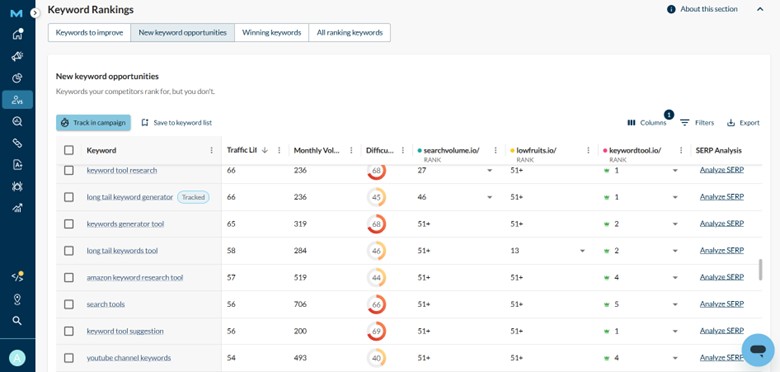Screen dimensions: 780x372
Task: Open 'amazon keyword research tool' keyword link
Action: tap(135, 278)
